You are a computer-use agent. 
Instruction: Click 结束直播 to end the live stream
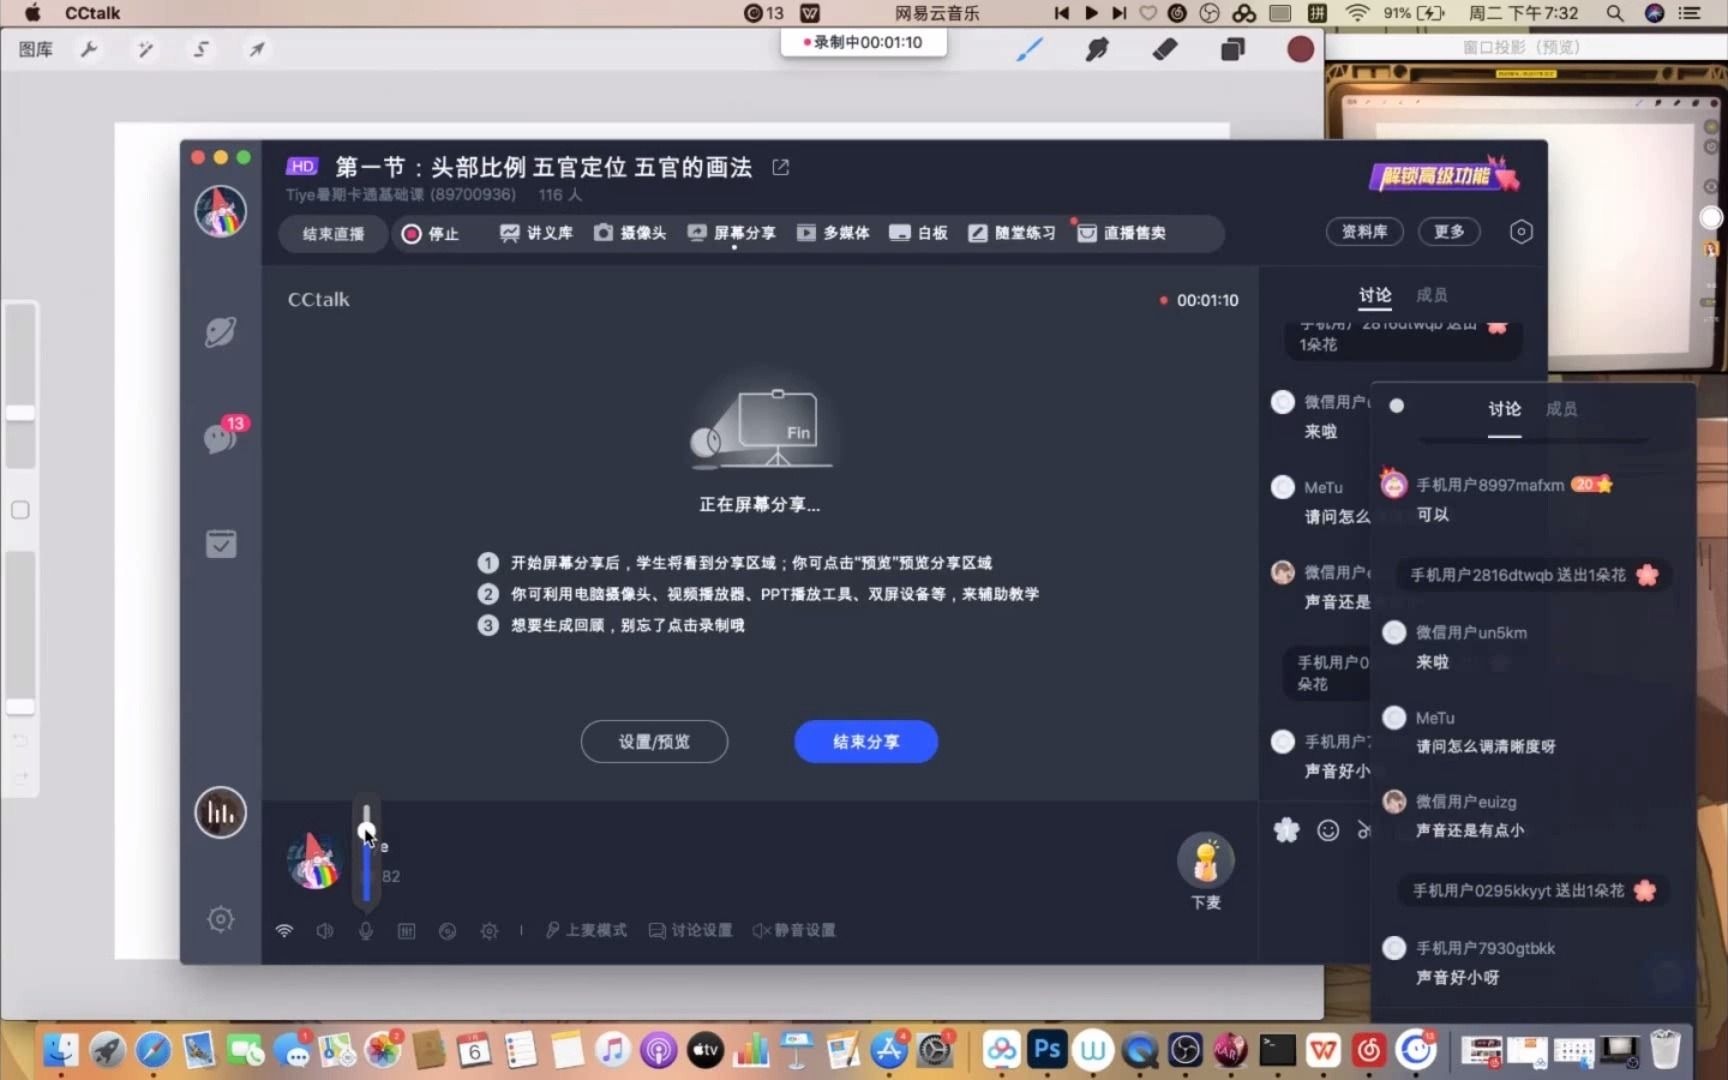click(333, 233)
